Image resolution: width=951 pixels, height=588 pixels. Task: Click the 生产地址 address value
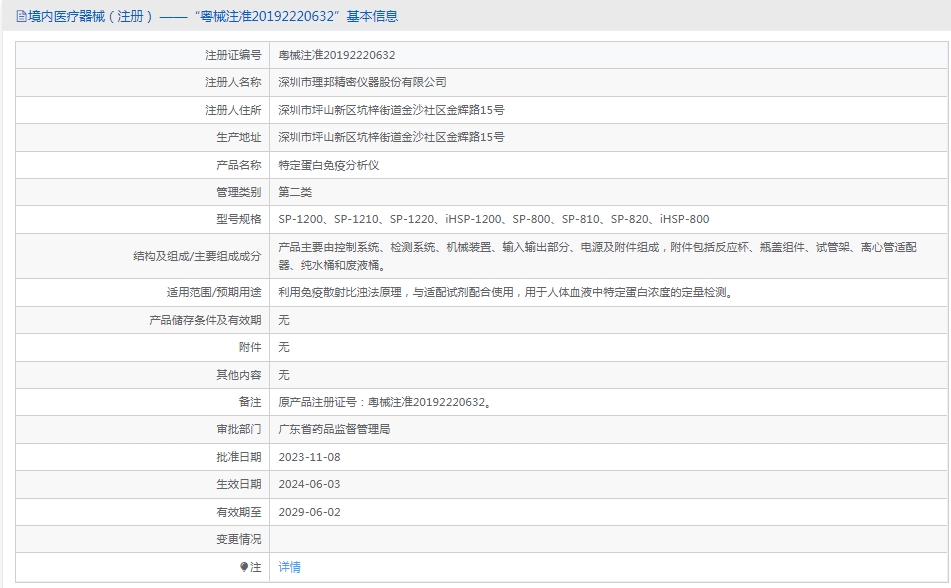(390, 137)
